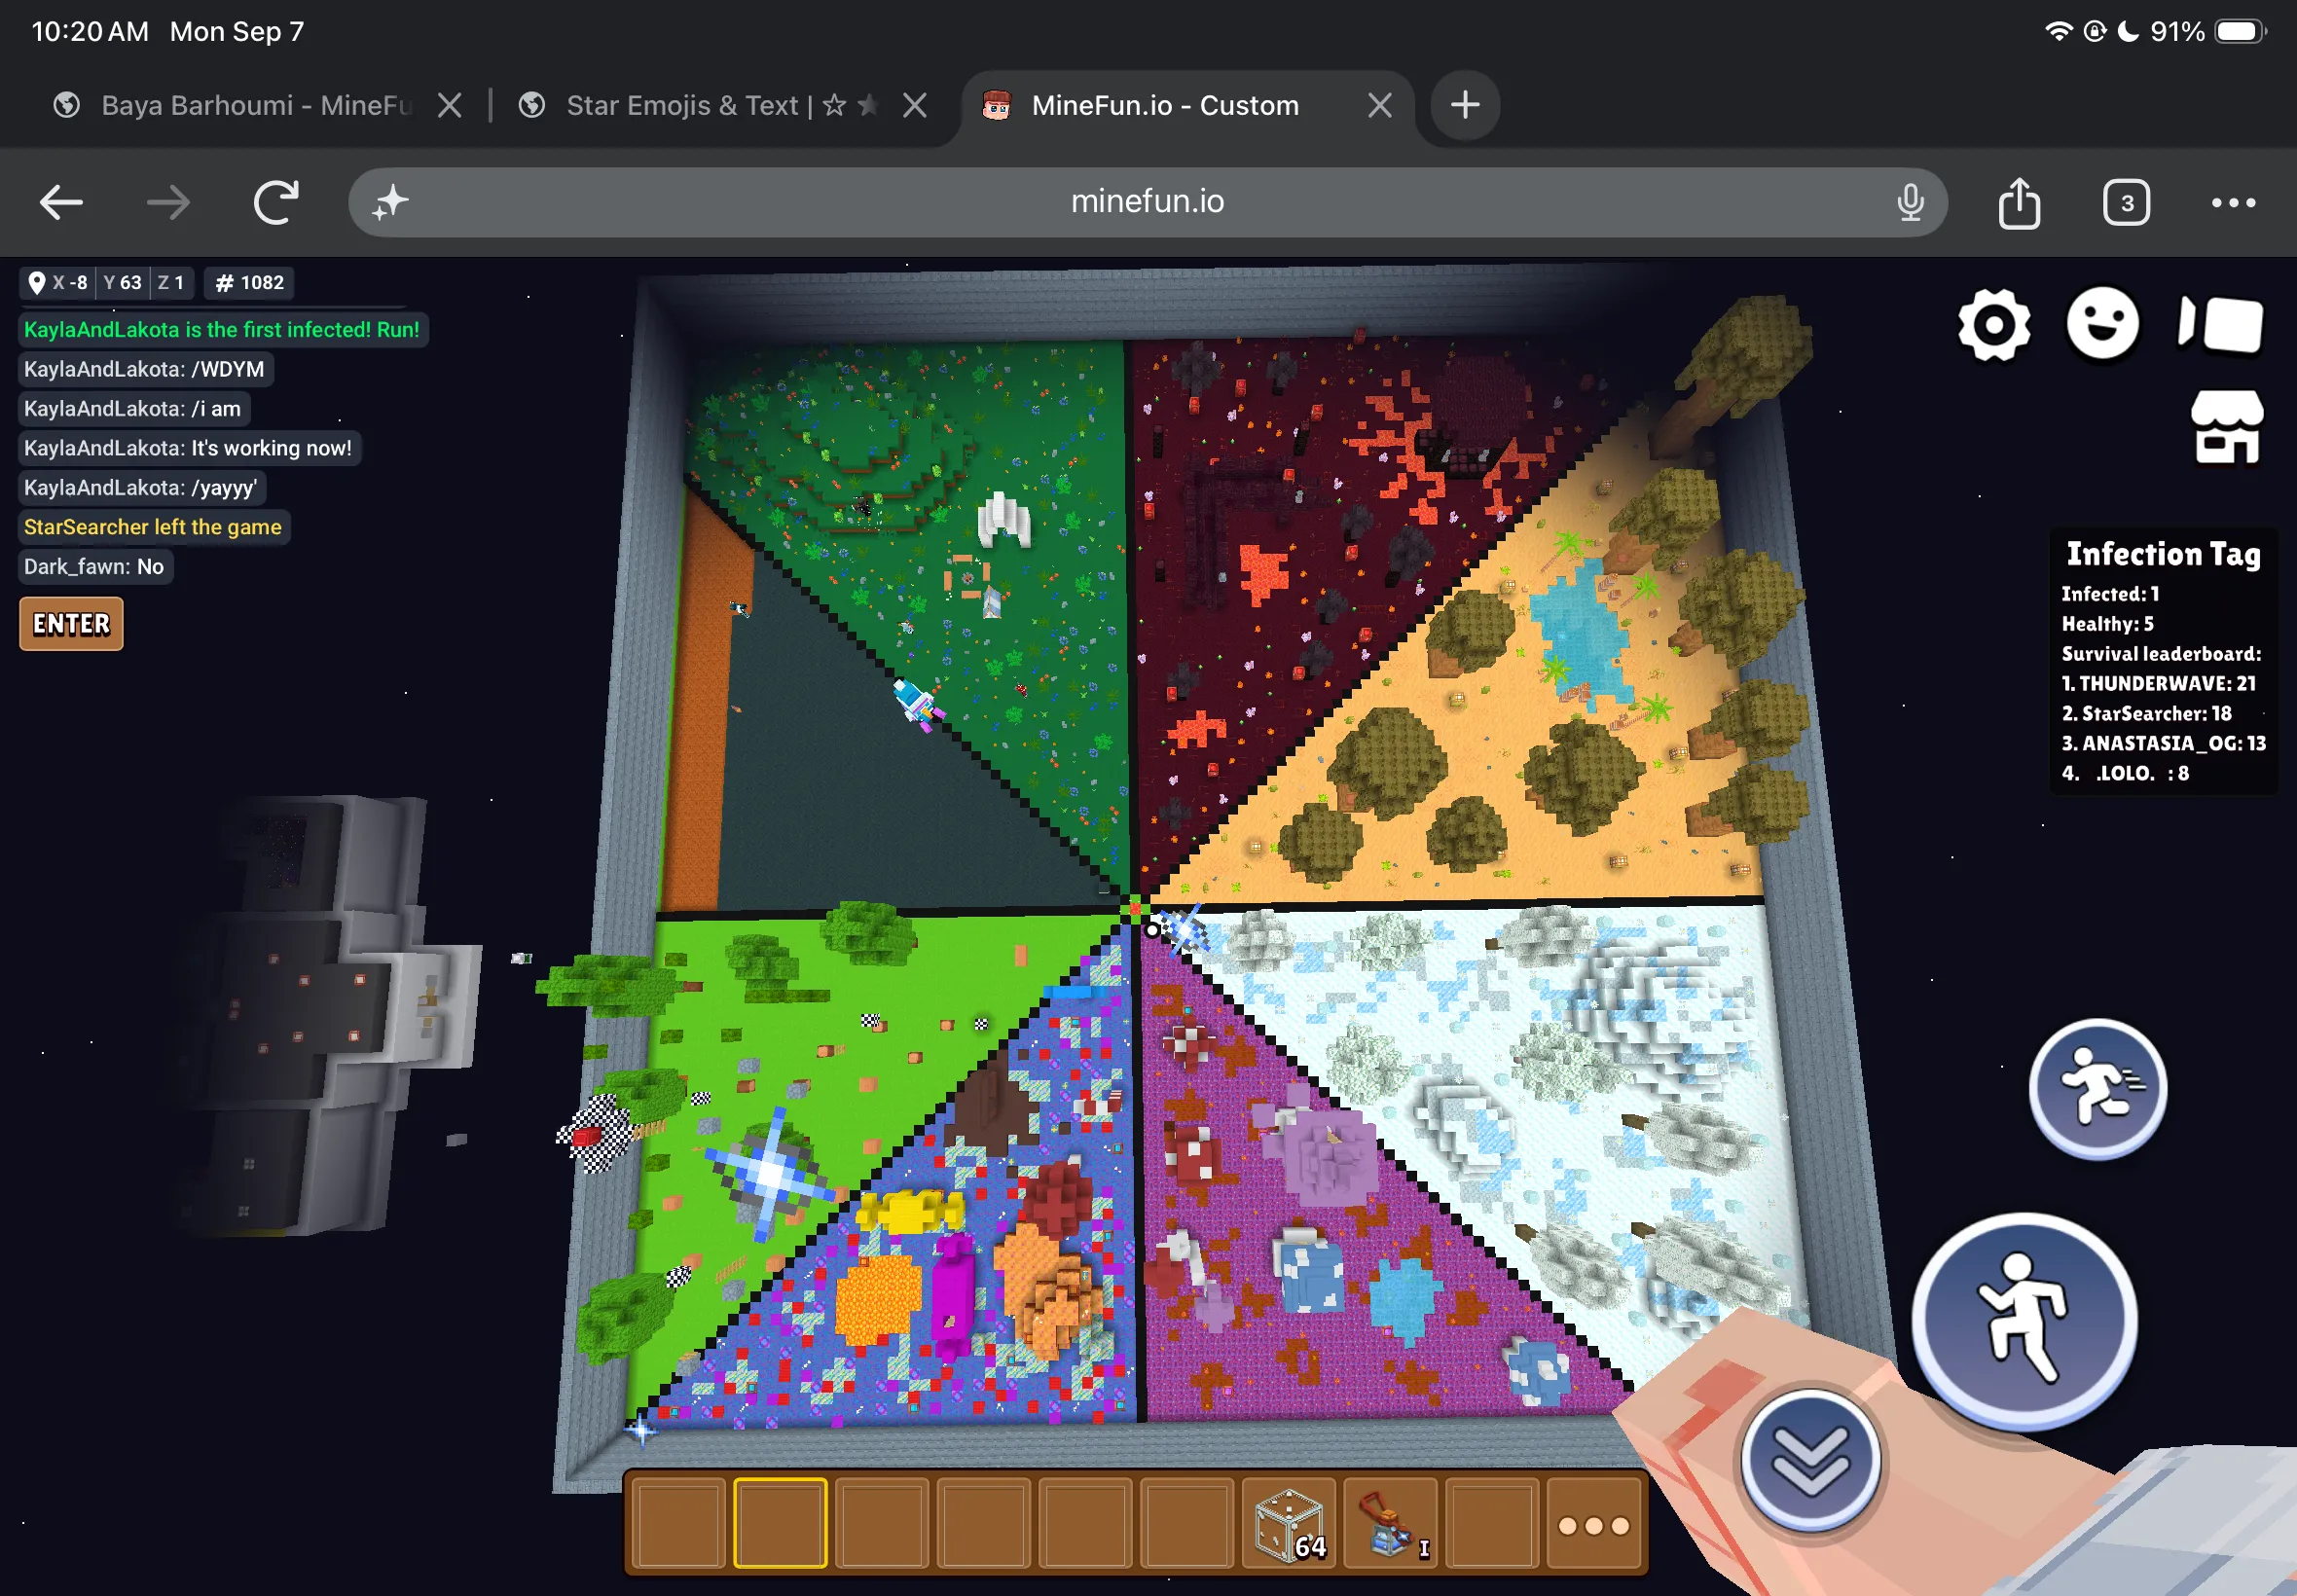Open the share sheet icon
The width and height of the screenshot is (2297, 1596).
pos(2019,203)
